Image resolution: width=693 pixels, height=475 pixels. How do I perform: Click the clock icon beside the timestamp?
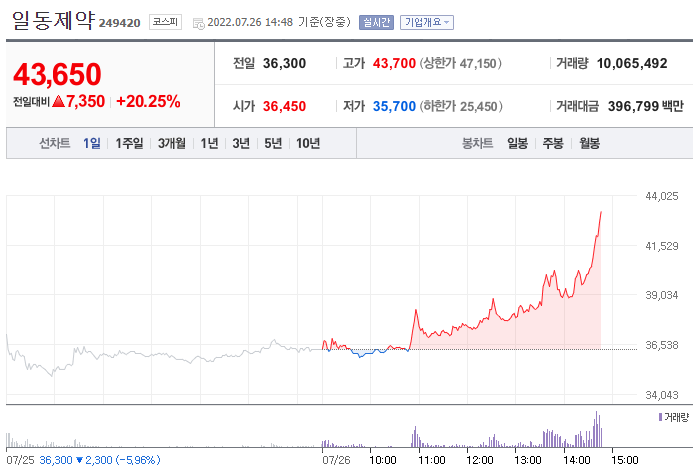click(199, 23)
